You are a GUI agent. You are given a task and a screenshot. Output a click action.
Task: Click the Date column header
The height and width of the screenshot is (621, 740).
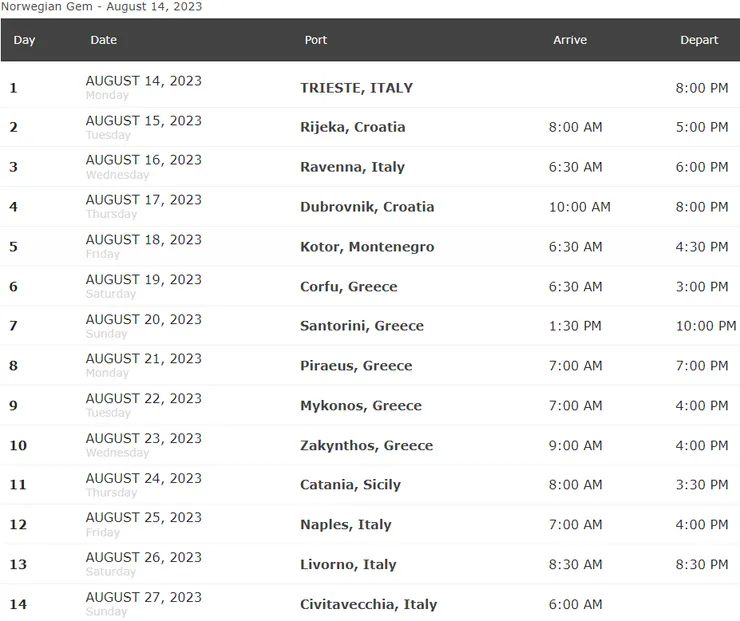click(103, 40)
